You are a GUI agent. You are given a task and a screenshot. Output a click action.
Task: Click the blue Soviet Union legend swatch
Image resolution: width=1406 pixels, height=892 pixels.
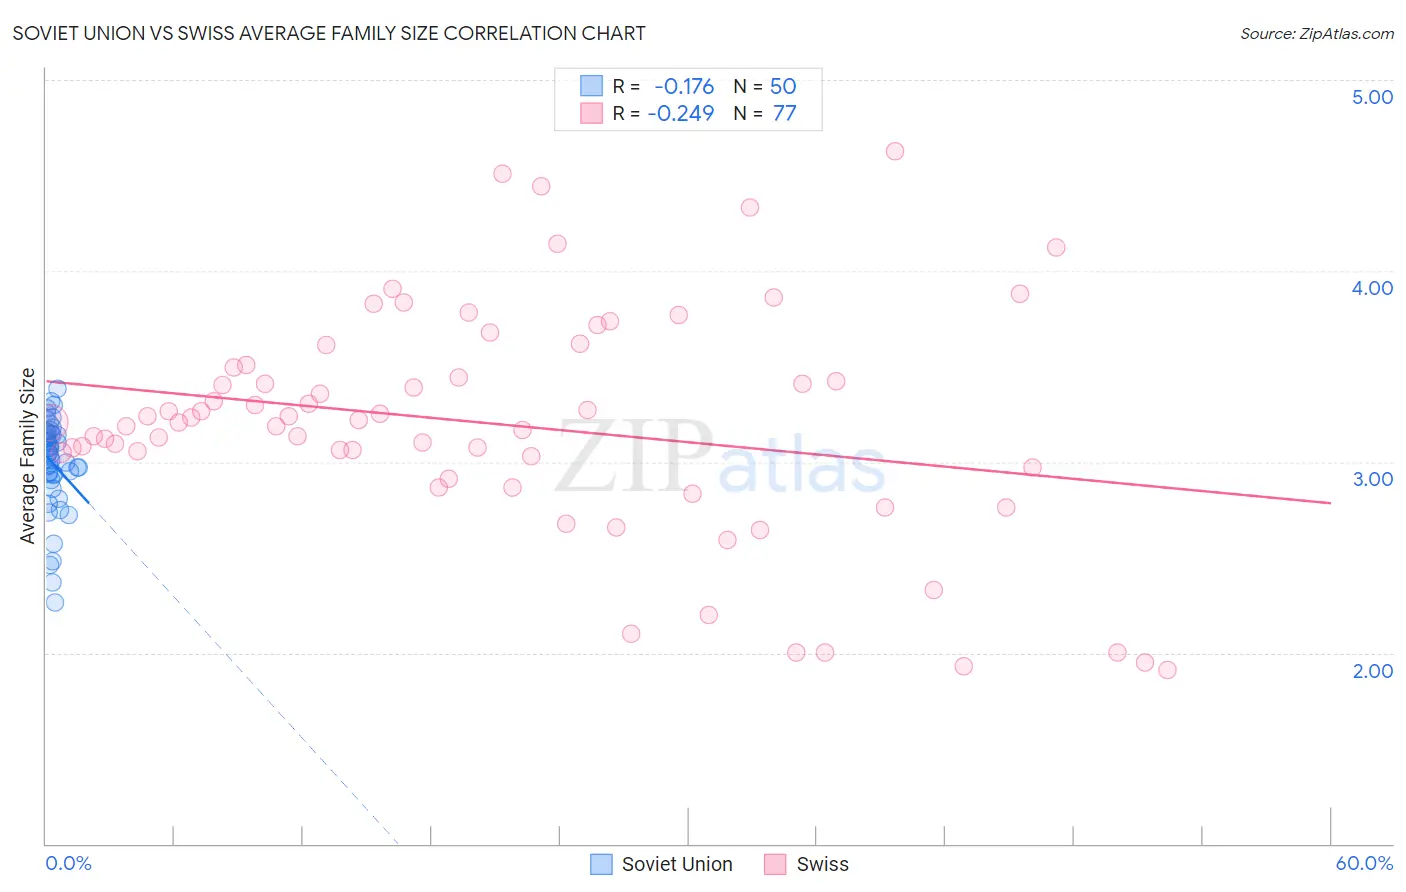point(601,864)
